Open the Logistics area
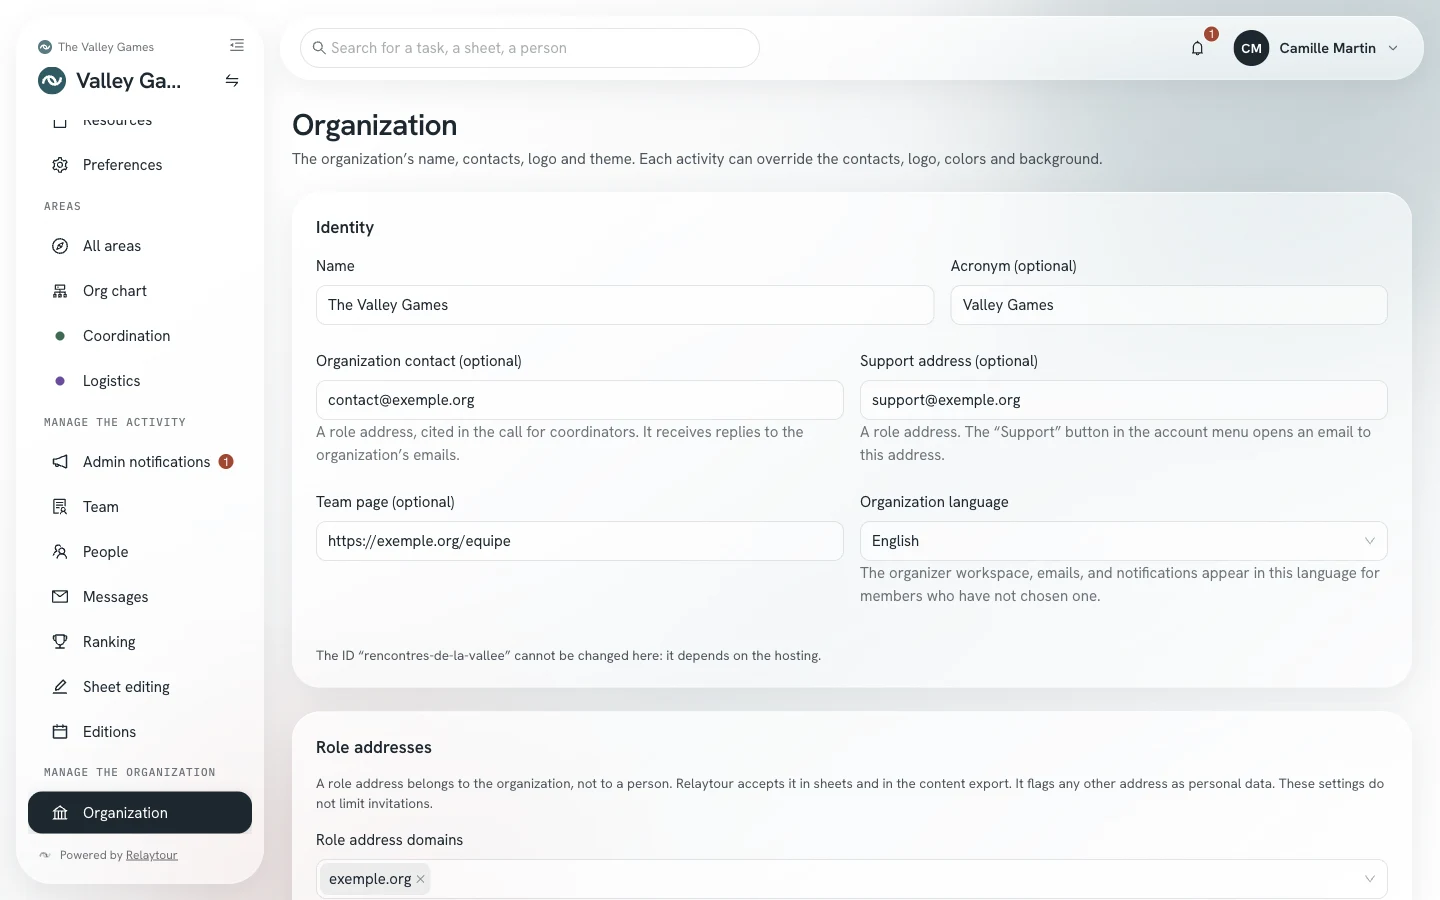This screenshot has height=900, width=1440. [x=140, y=381]
